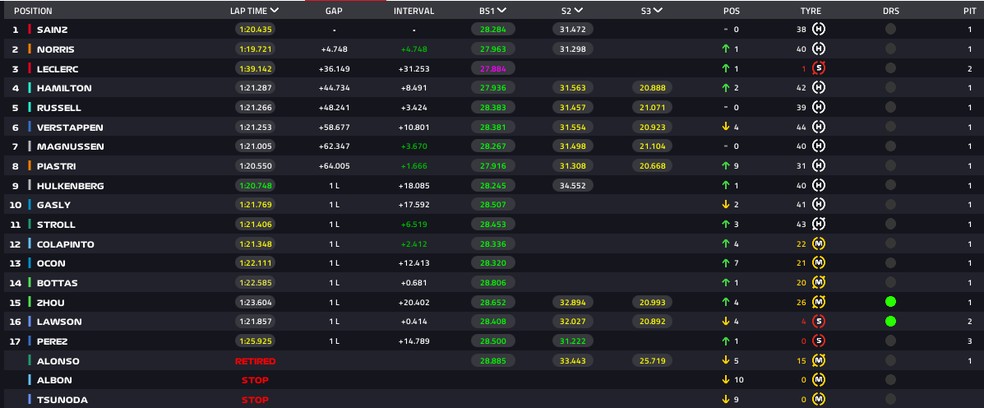The width and height of the screenshot is (984, 408).
Task: Click the DRS column header
Action: click(890, 11)
